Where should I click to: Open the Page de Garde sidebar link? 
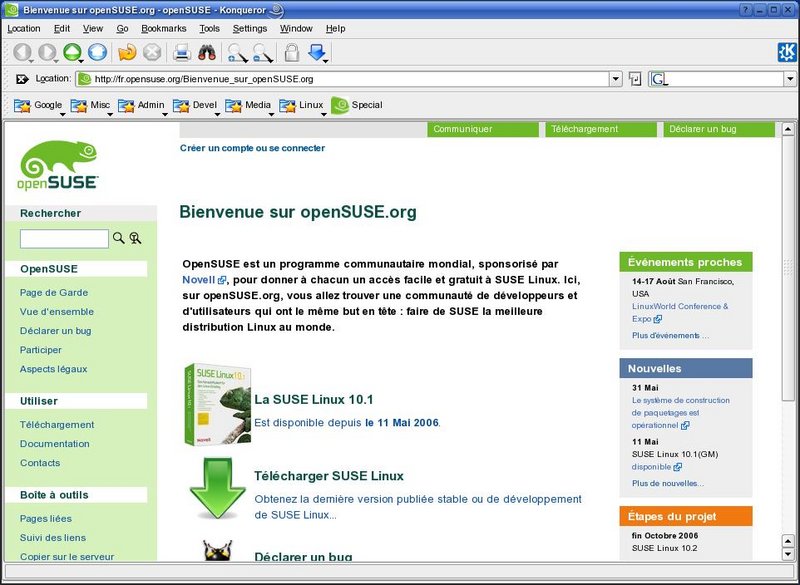[x=54, y=293]
